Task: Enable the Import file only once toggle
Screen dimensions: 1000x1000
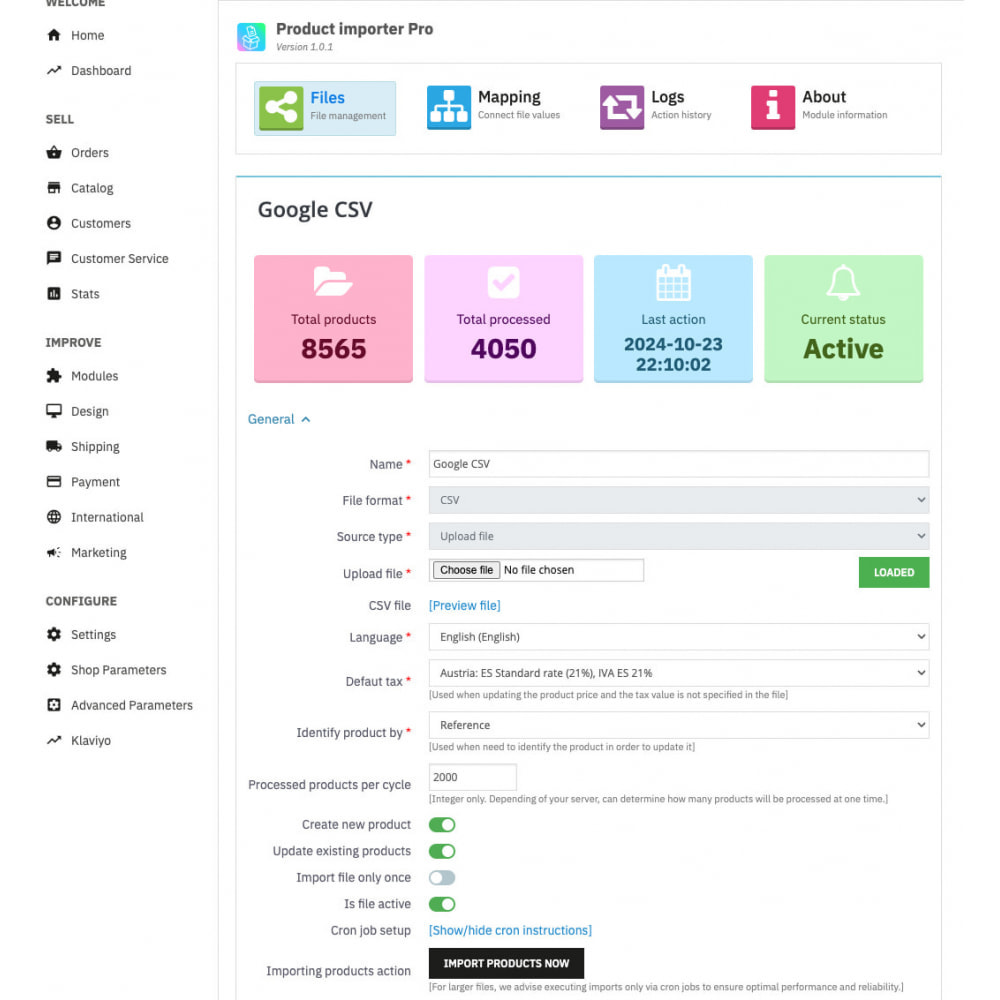Action: (x=441, y=877)
